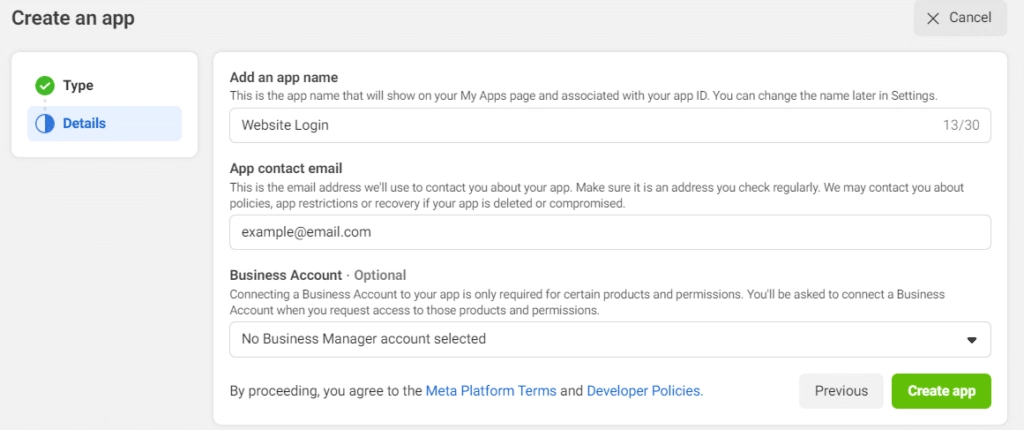Image resolution: width=1024 pixels, height=430 pixels.
Task: Click the Business Account Optional label
Action: pos(318,275)
